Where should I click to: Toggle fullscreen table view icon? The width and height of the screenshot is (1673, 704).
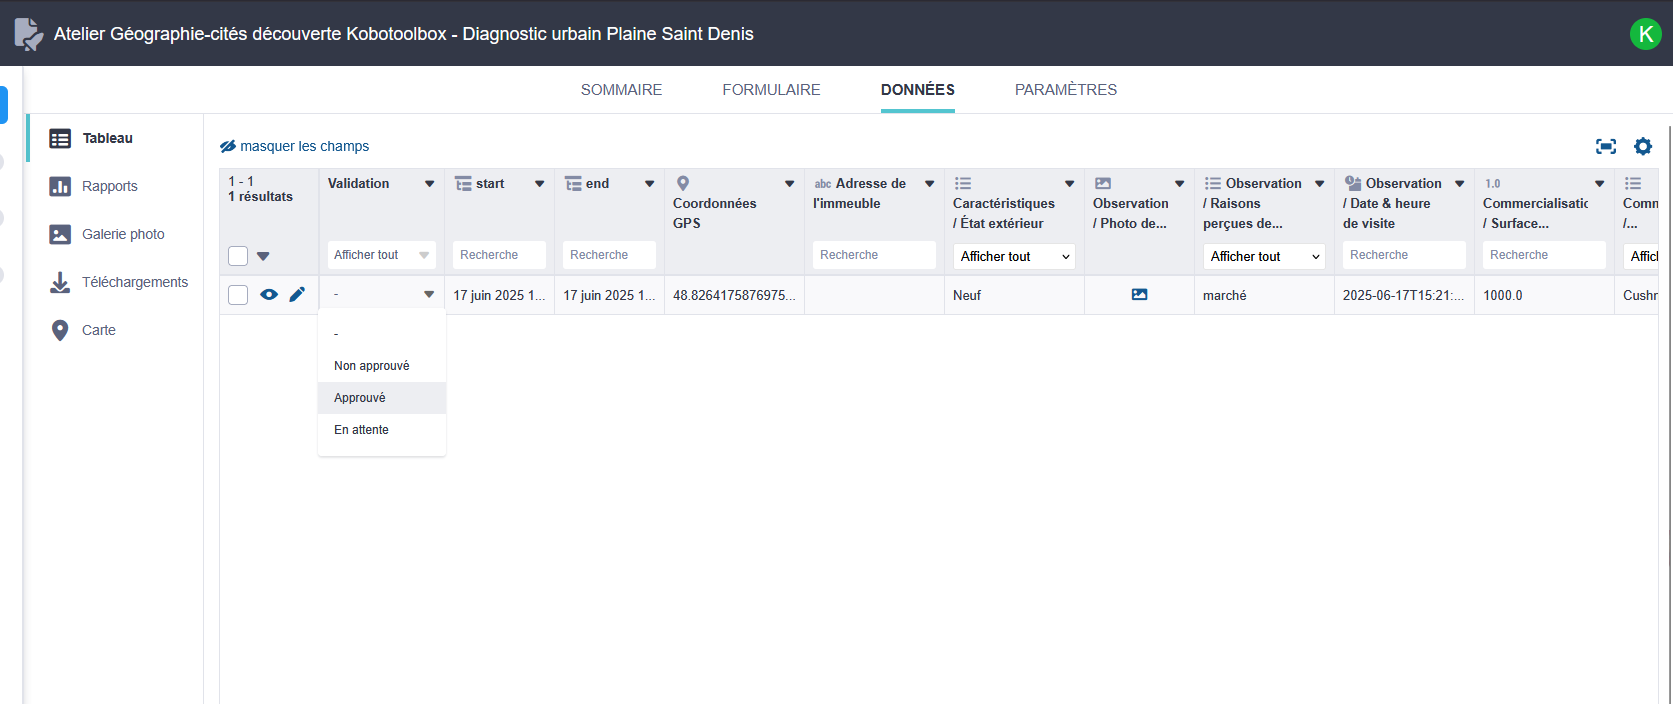(1606, 146)
